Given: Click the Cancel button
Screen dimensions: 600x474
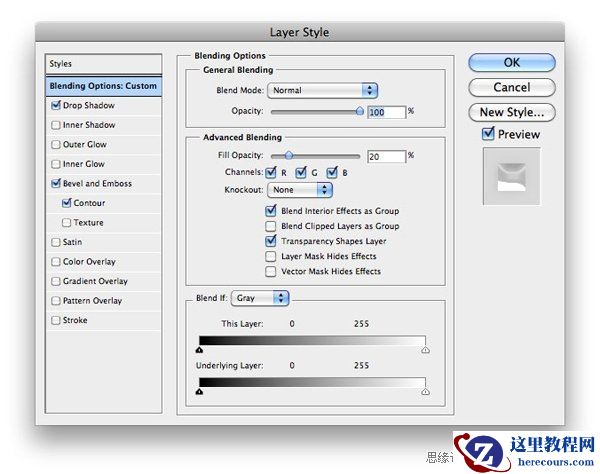Looking at the screenshot, I should click(x=512, y=87).
